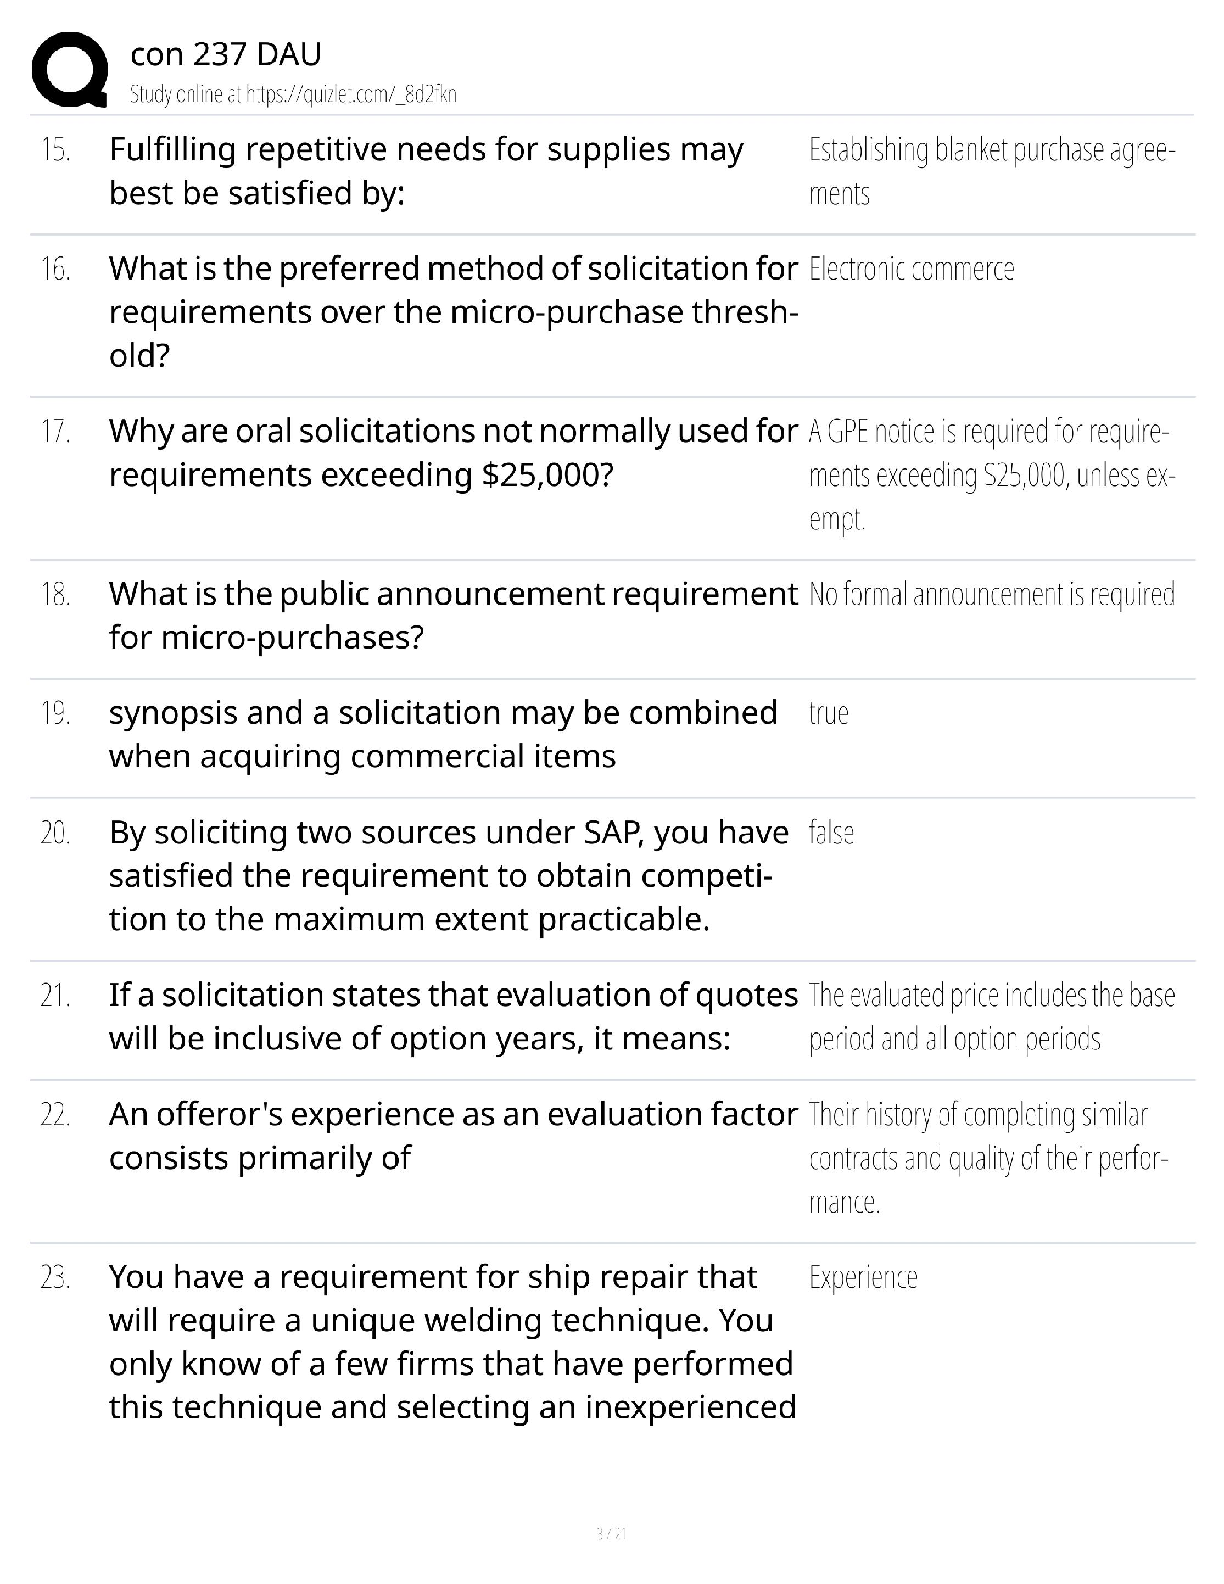Select question 17 about oral solicitations
Image resolution: width=1224 pixels, height=1584 pixels.
[453, 452]
